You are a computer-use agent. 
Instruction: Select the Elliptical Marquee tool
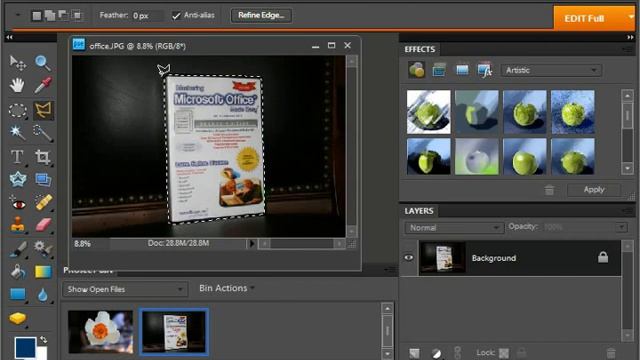coord(18,110)
